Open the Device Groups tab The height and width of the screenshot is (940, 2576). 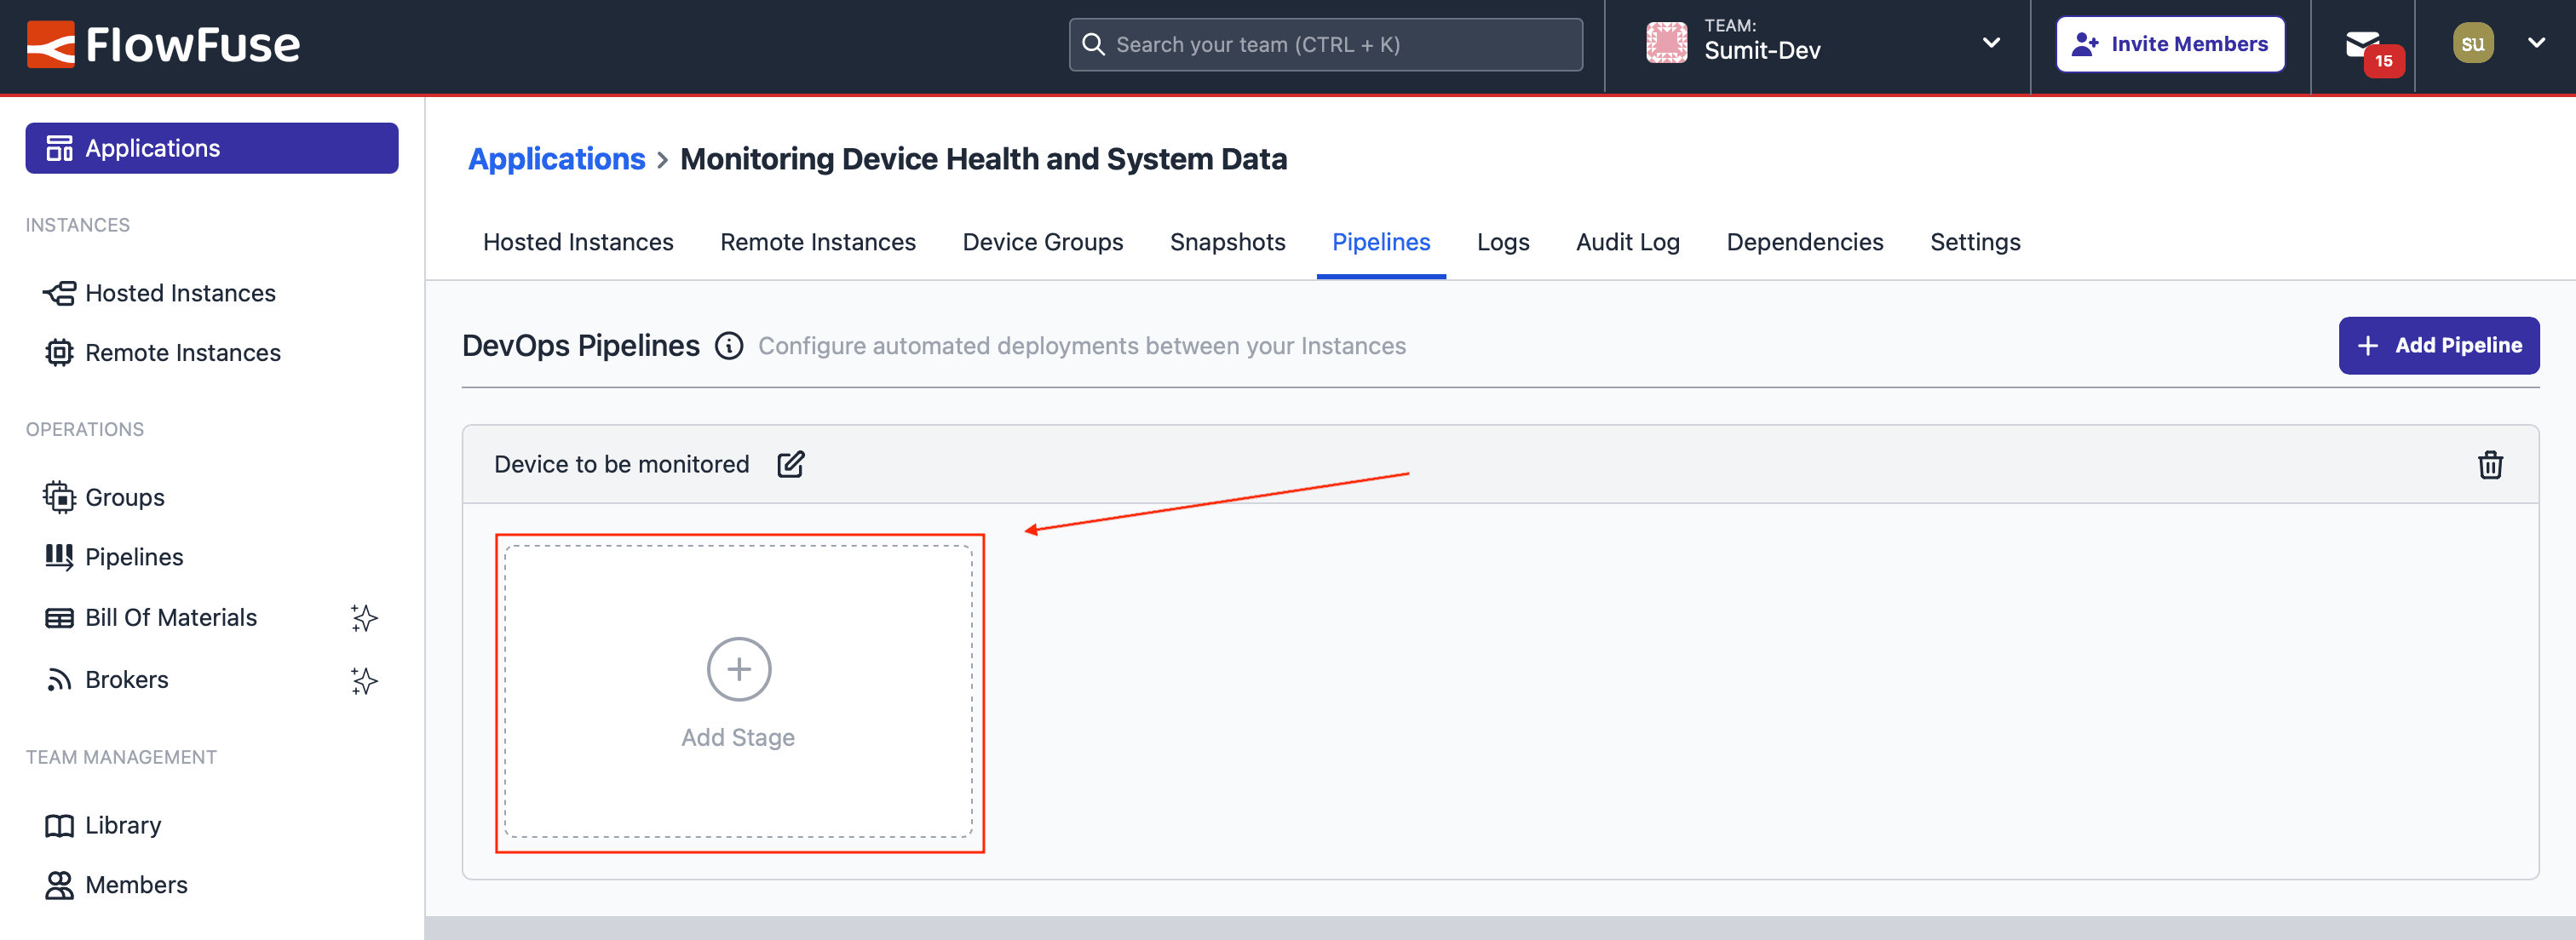(x=1042, y=242)
